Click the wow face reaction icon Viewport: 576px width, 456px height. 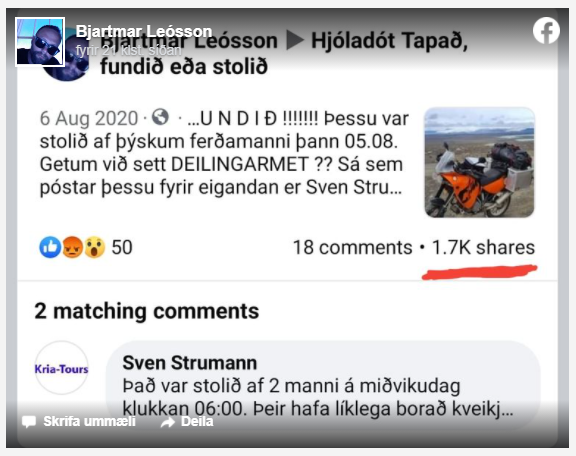pyautogui.click(x=94, y=247)
